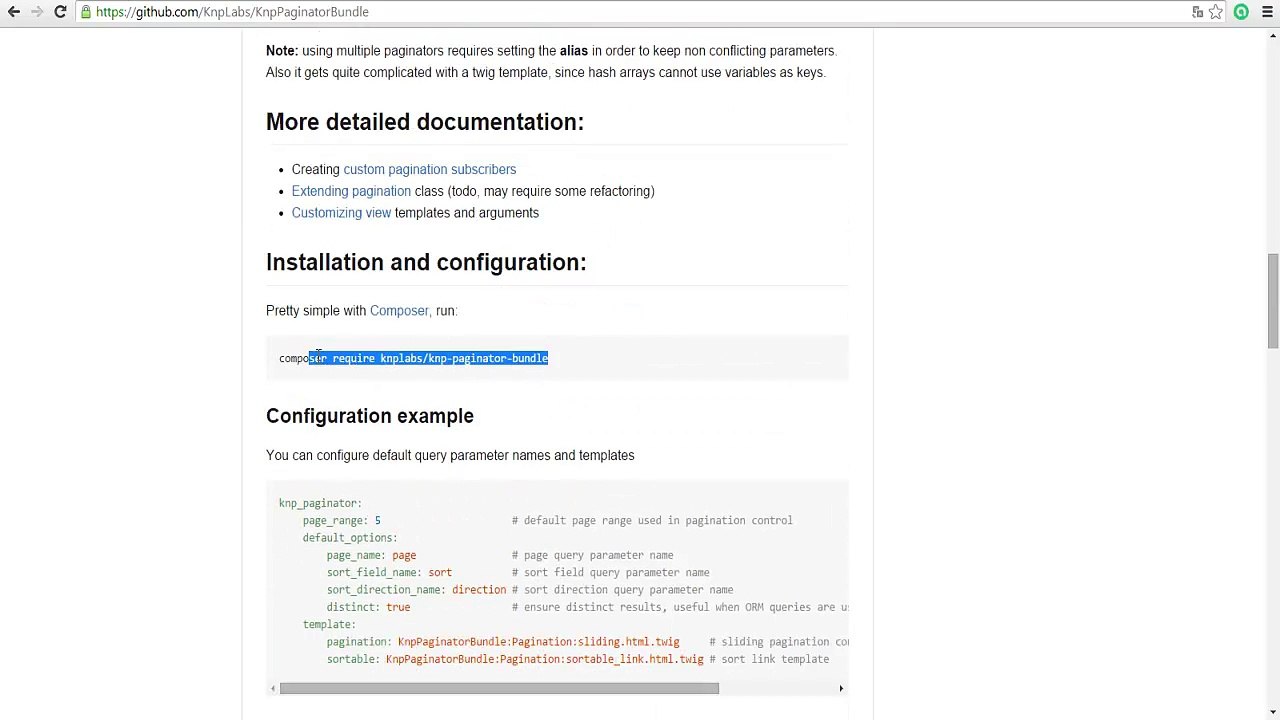1280x720 pixels.
Task: Click the sliding.html.twig pagination template value
Action: [538, 642]
